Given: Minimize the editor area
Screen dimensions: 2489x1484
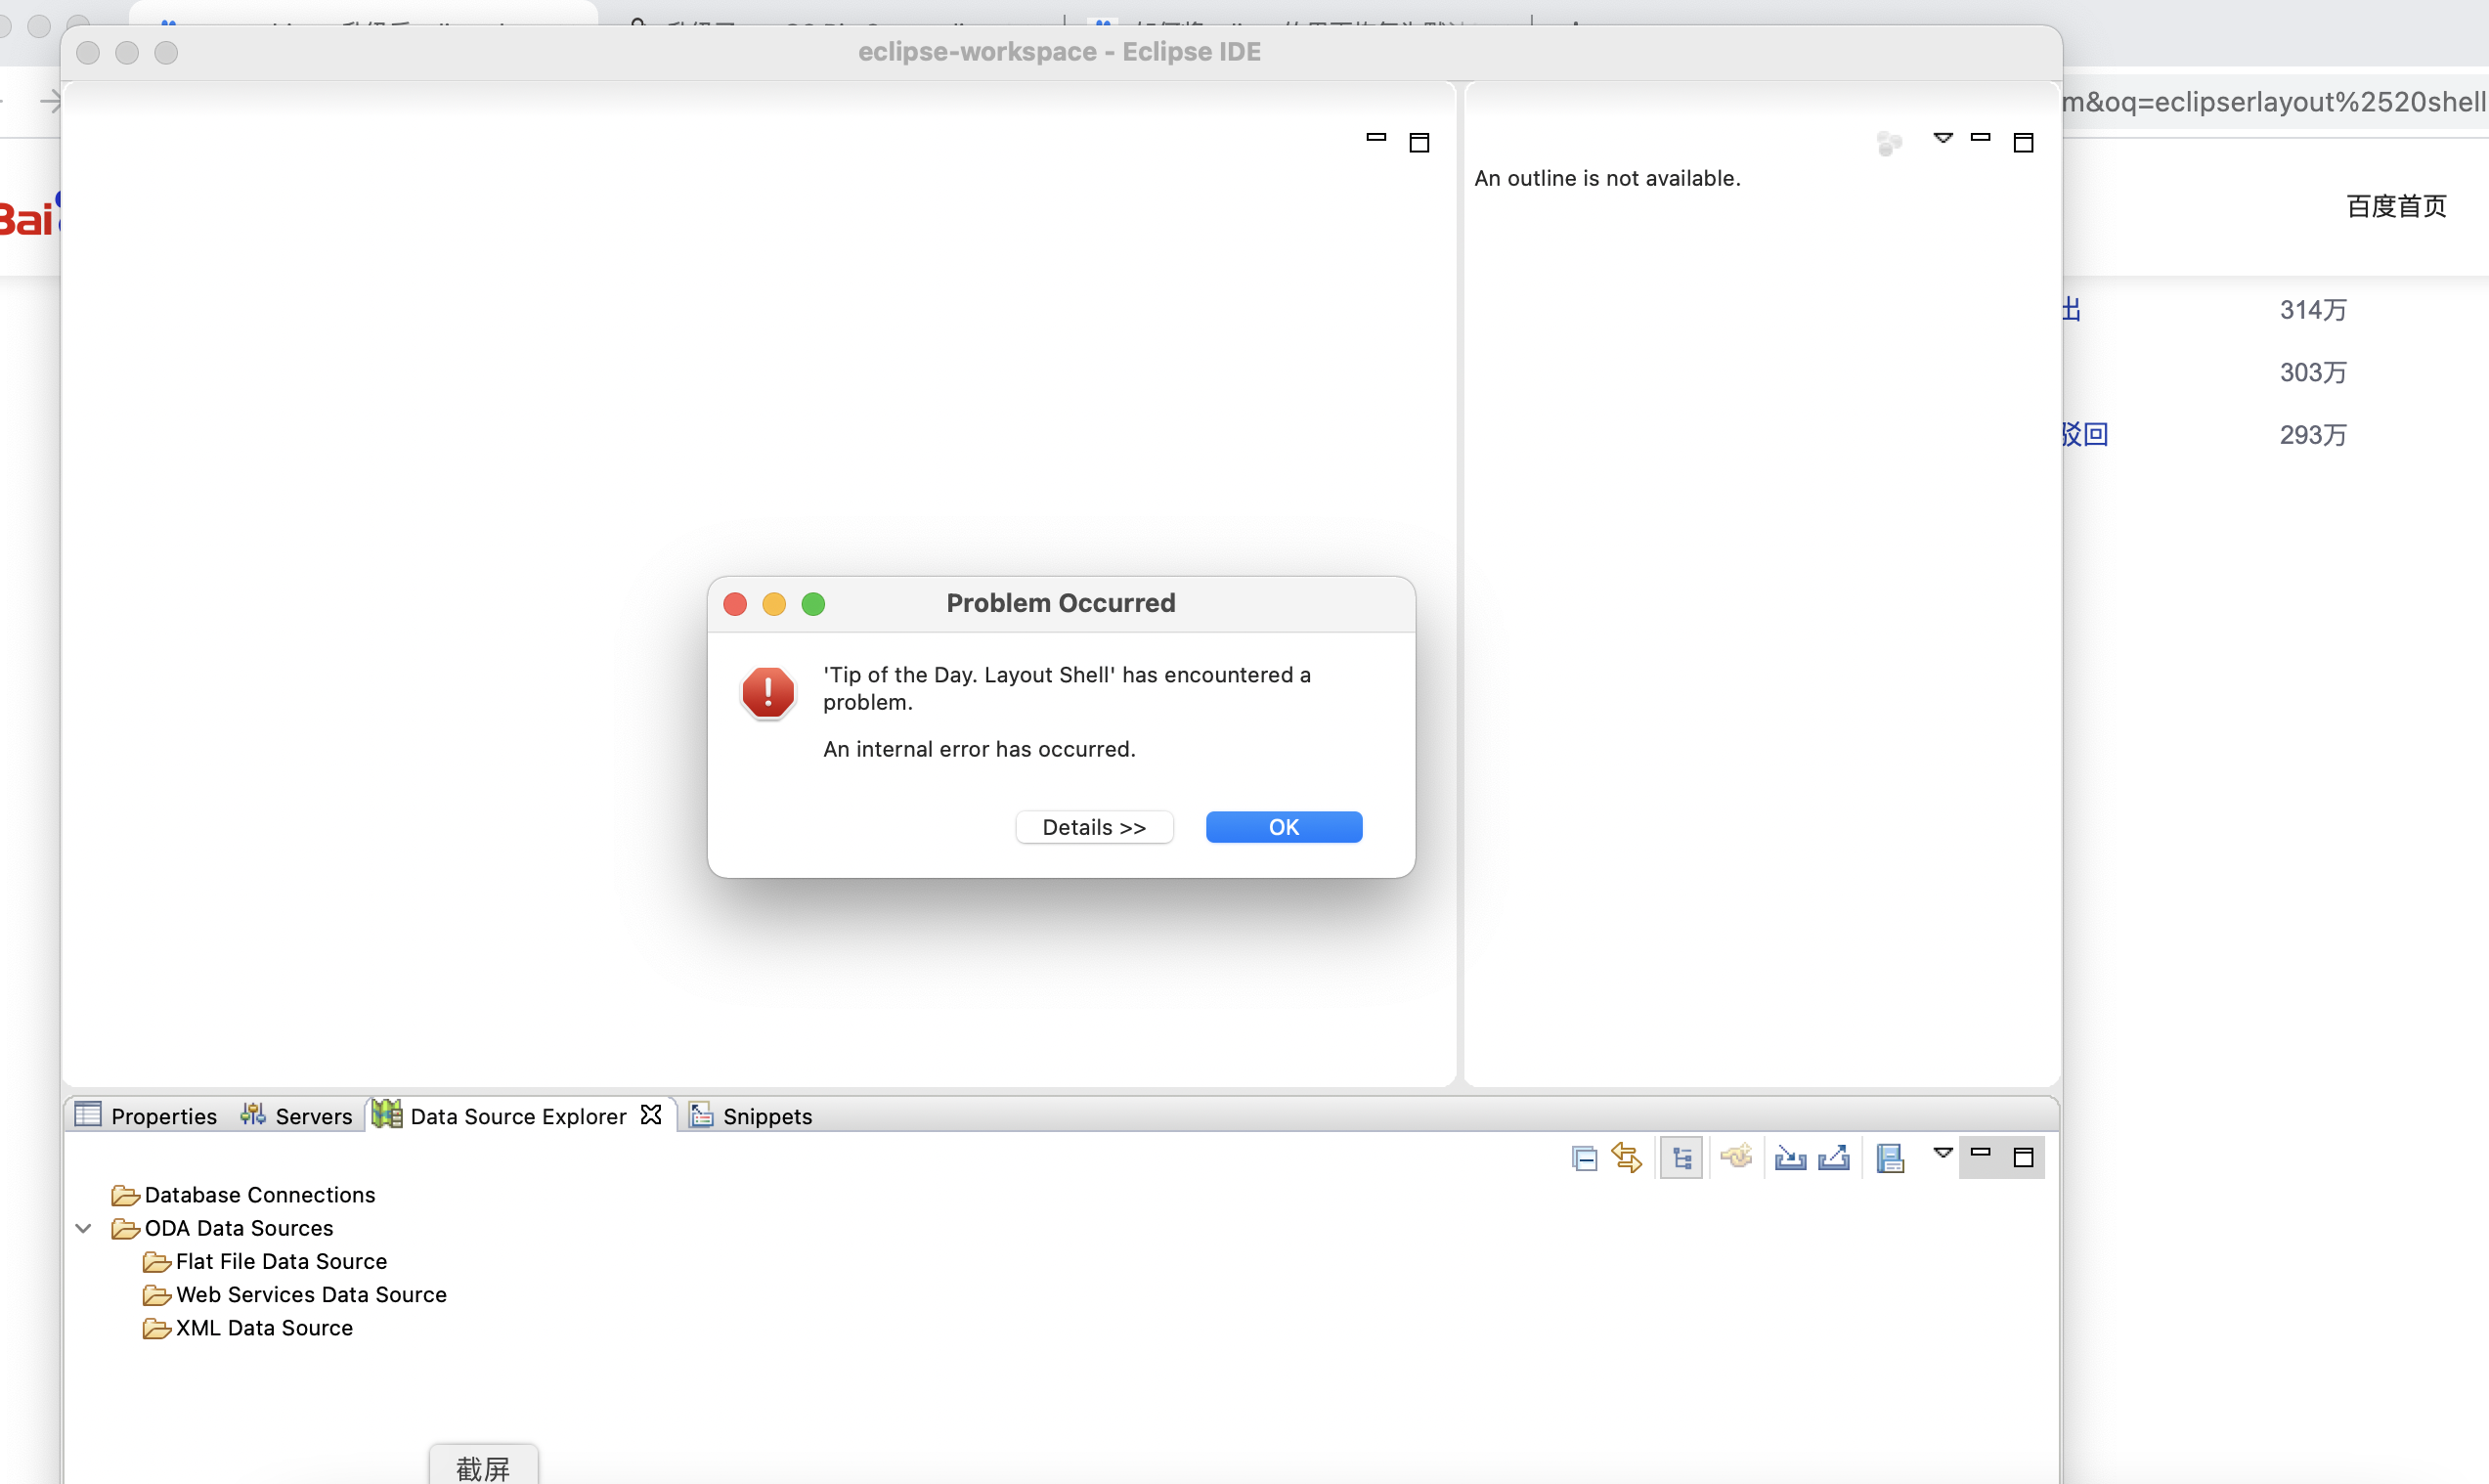Looking at the screenshot, I should pyautogui.click(x=1376, y=137).
